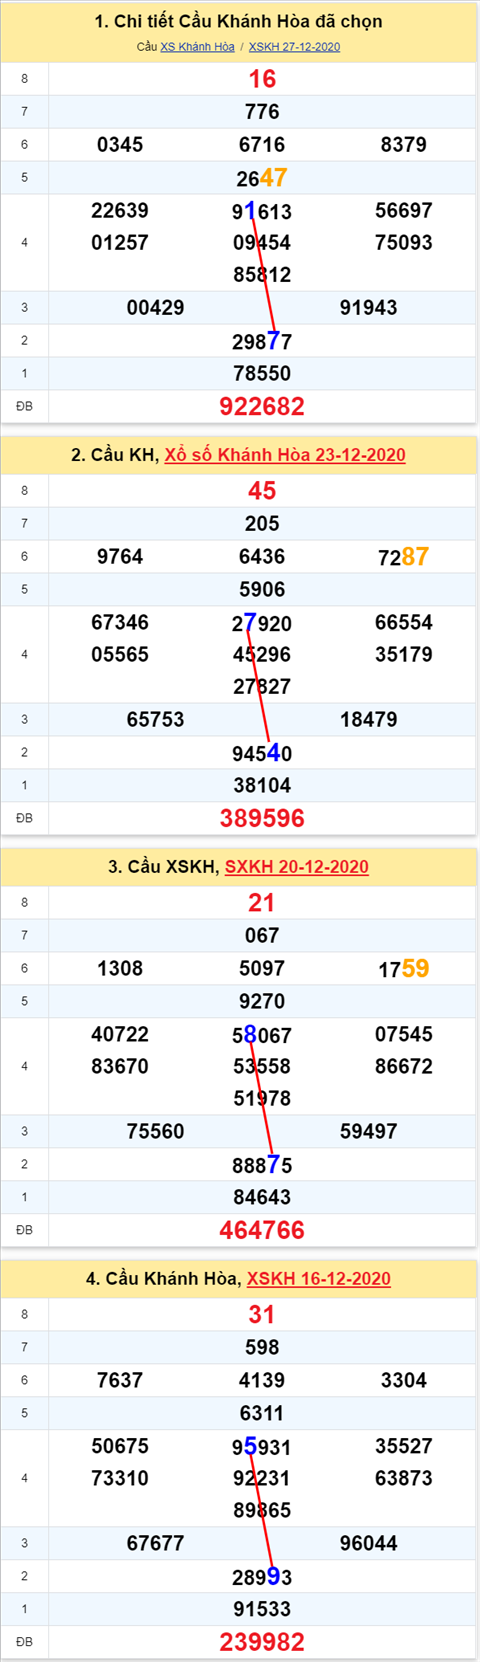The image size is (480, 1662).
Task: Select special prize number 239982
Action: tap(262, 1642)
